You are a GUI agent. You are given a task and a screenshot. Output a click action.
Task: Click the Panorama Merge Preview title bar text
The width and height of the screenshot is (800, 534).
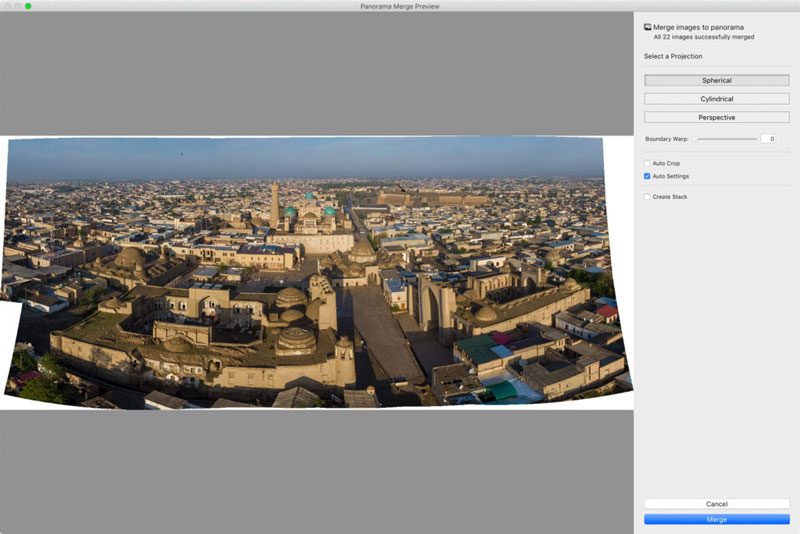(x=400, y=6)
